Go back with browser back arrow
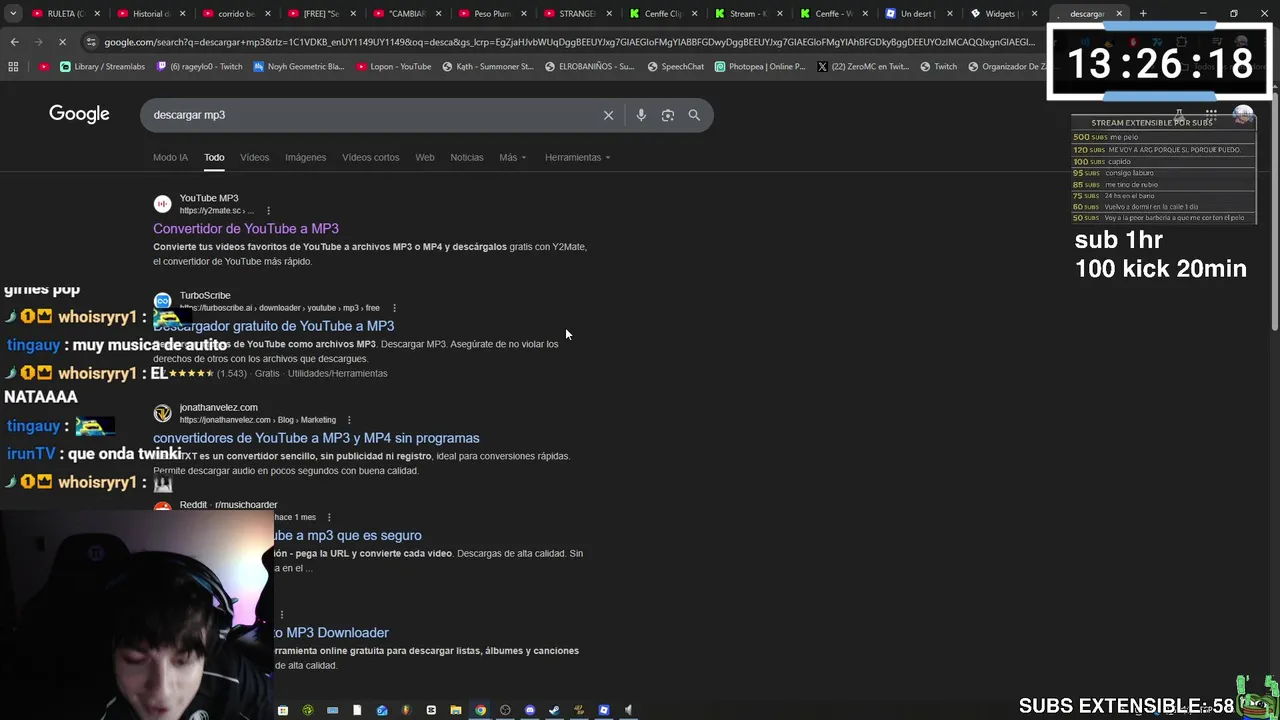Viewport: 1280px width, 720px height. 14,42
